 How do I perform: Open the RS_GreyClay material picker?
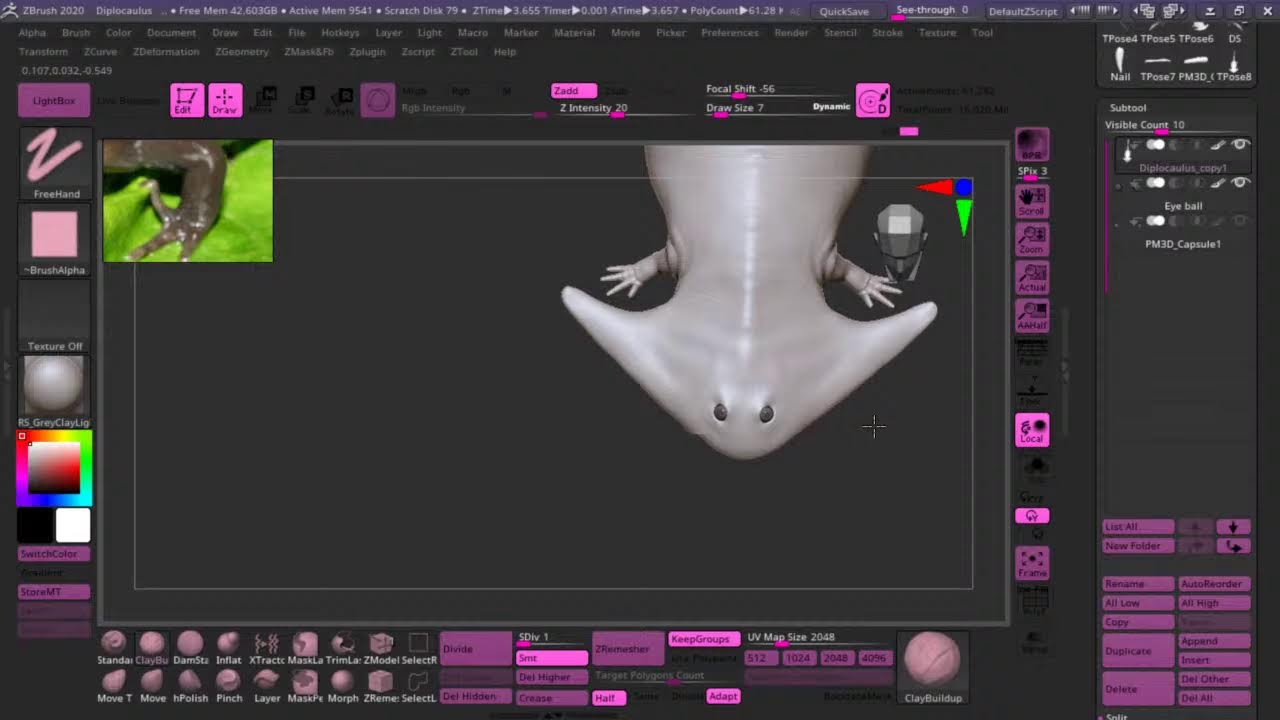click(x=55, y=391)
